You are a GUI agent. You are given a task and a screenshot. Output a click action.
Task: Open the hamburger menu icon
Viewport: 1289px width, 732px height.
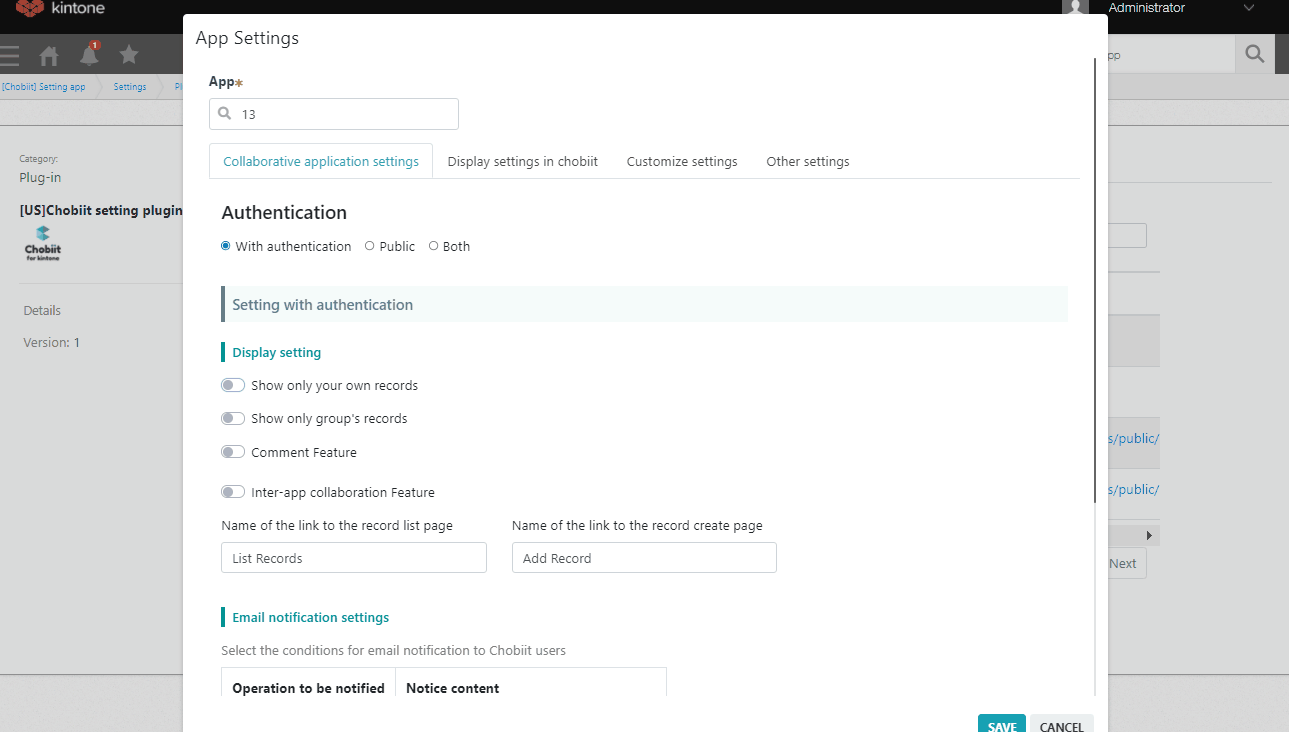[9, 55]
